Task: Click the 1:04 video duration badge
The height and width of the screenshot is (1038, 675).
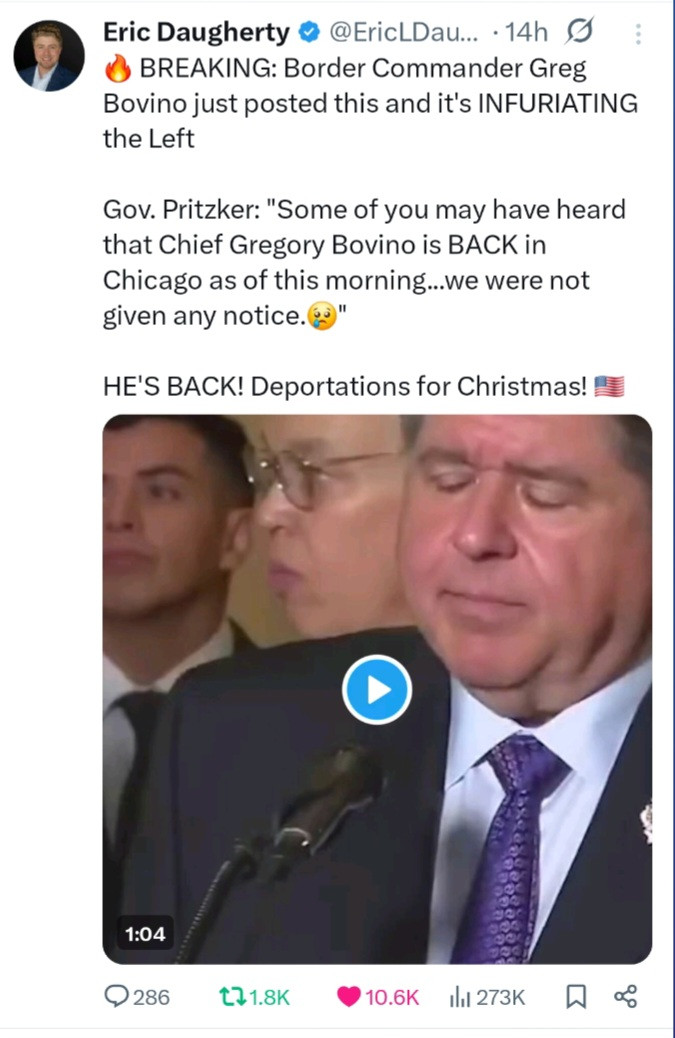Action: 146,933
